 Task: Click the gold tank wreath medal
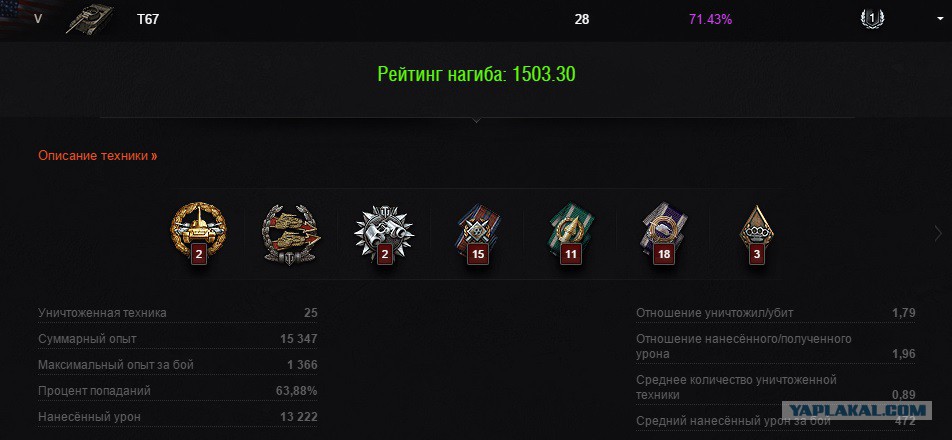198,234
